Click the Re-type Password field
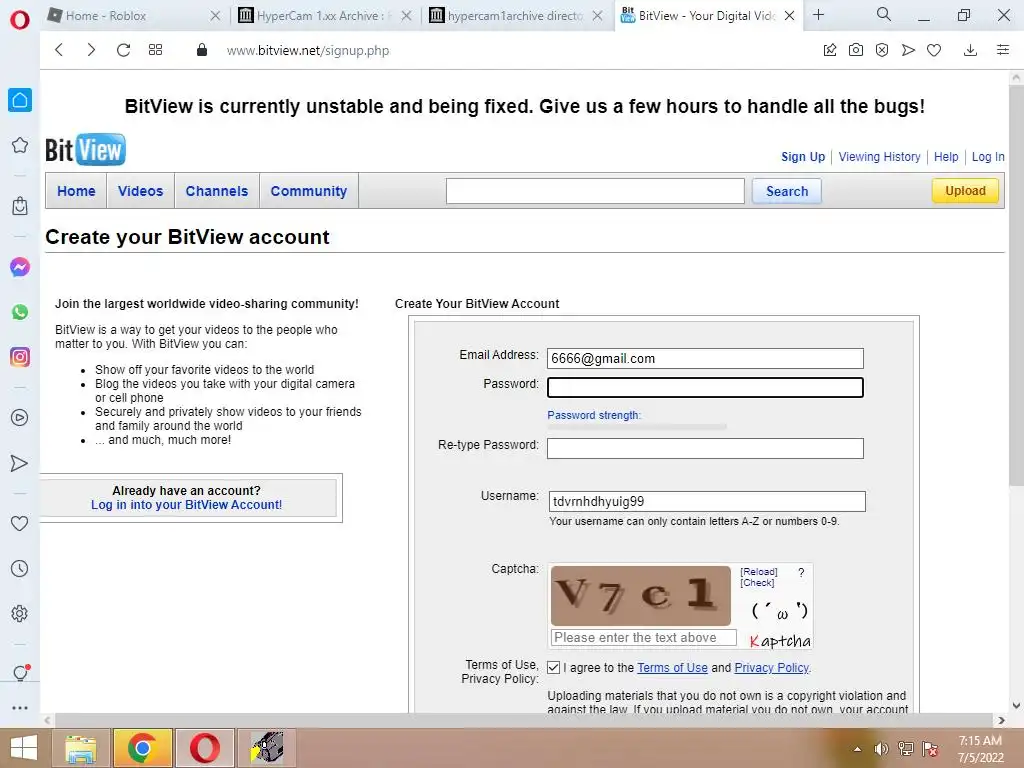 tap(705, 448)
